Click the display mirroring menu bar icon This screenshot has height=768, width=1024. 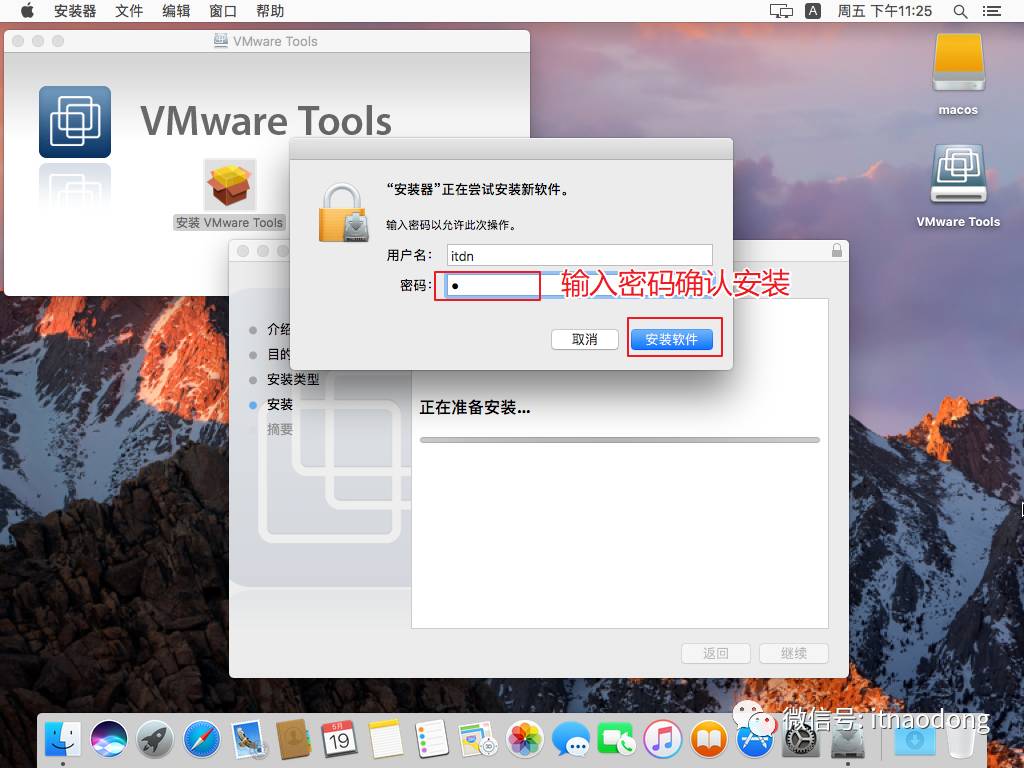781,10
